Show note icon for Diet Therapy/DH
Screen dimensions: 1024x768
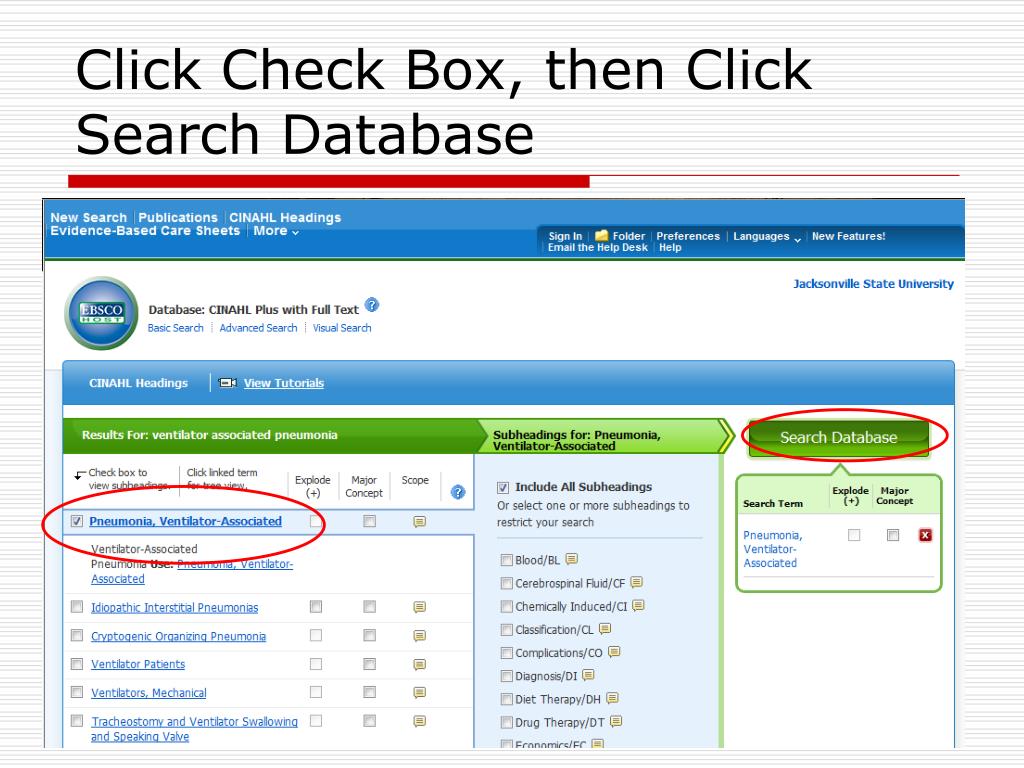tap(612, 699)
